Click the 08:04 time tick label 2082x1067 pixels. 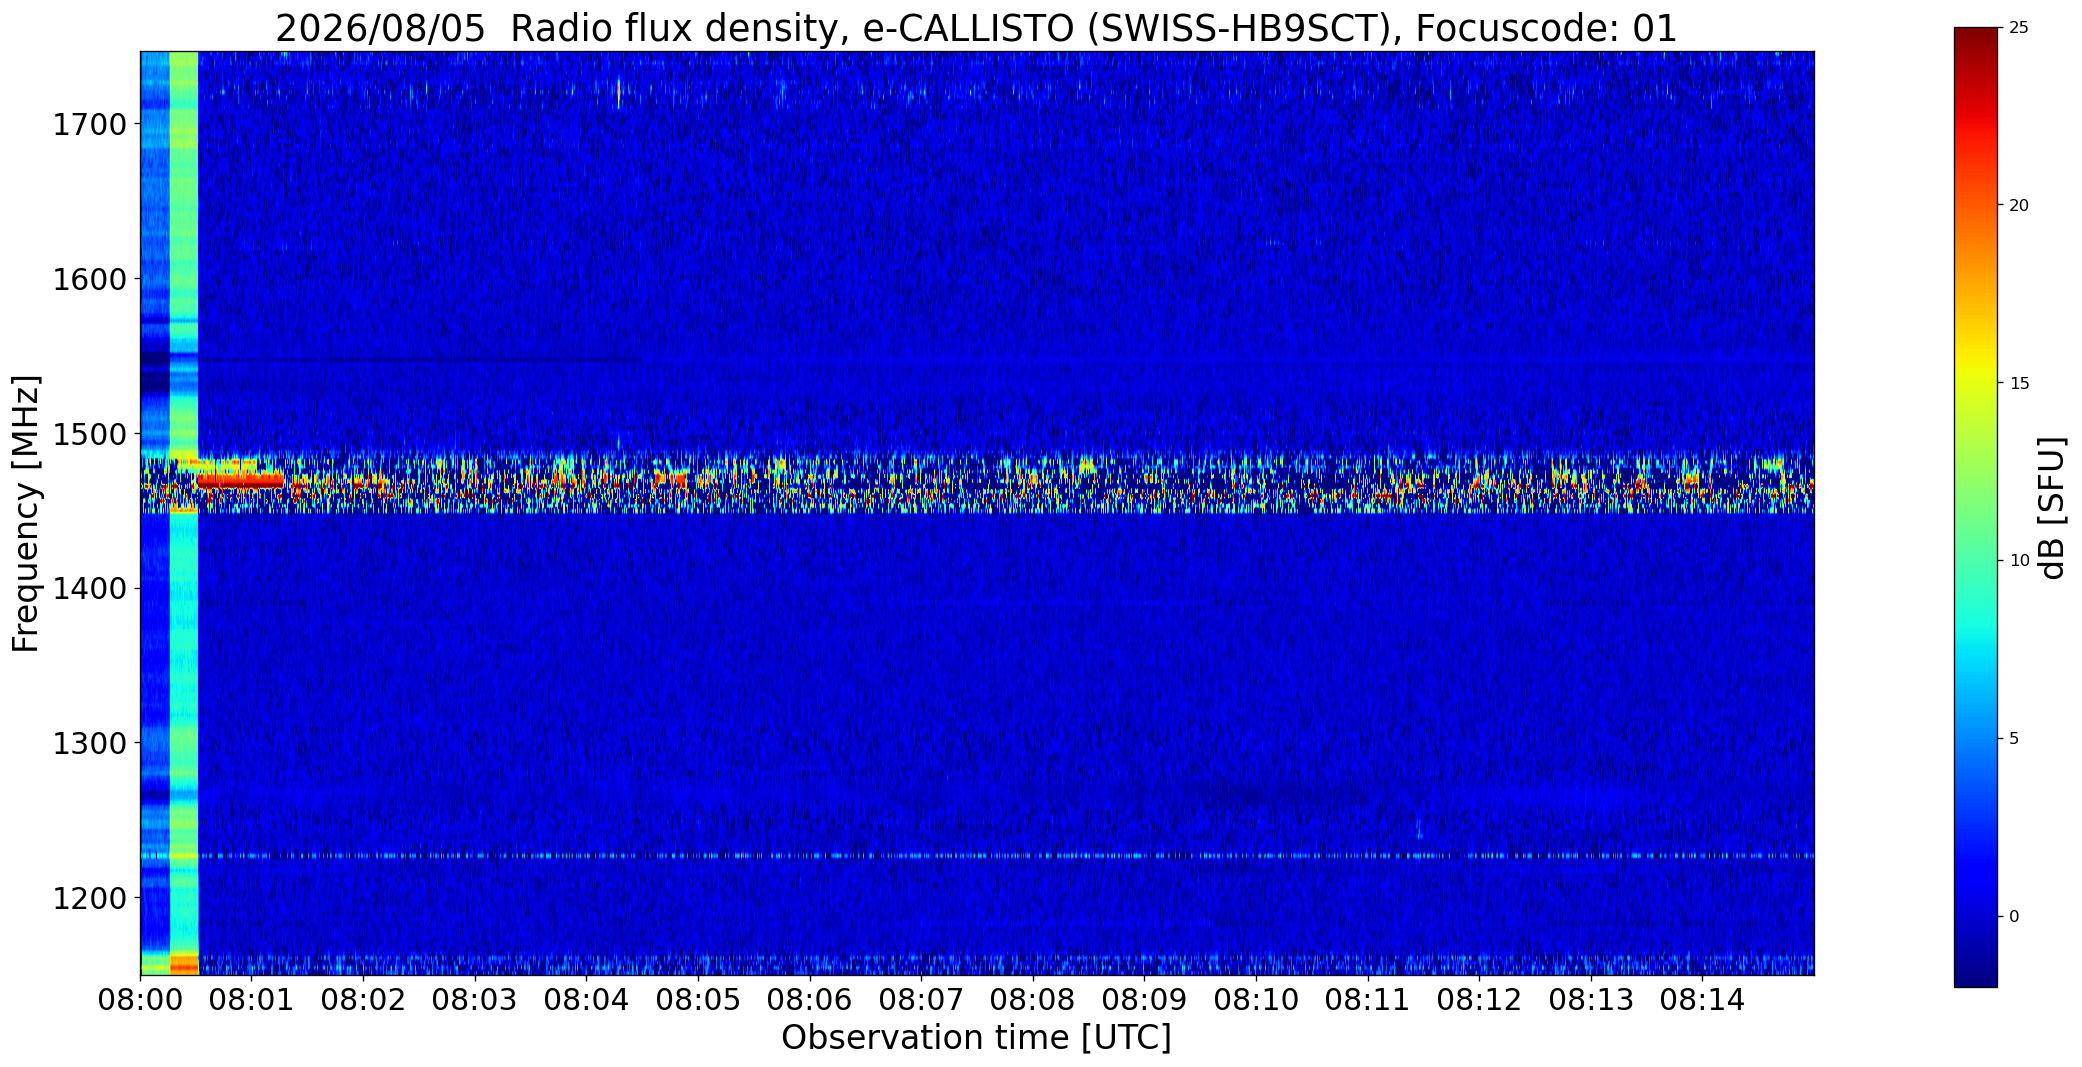586,1000
